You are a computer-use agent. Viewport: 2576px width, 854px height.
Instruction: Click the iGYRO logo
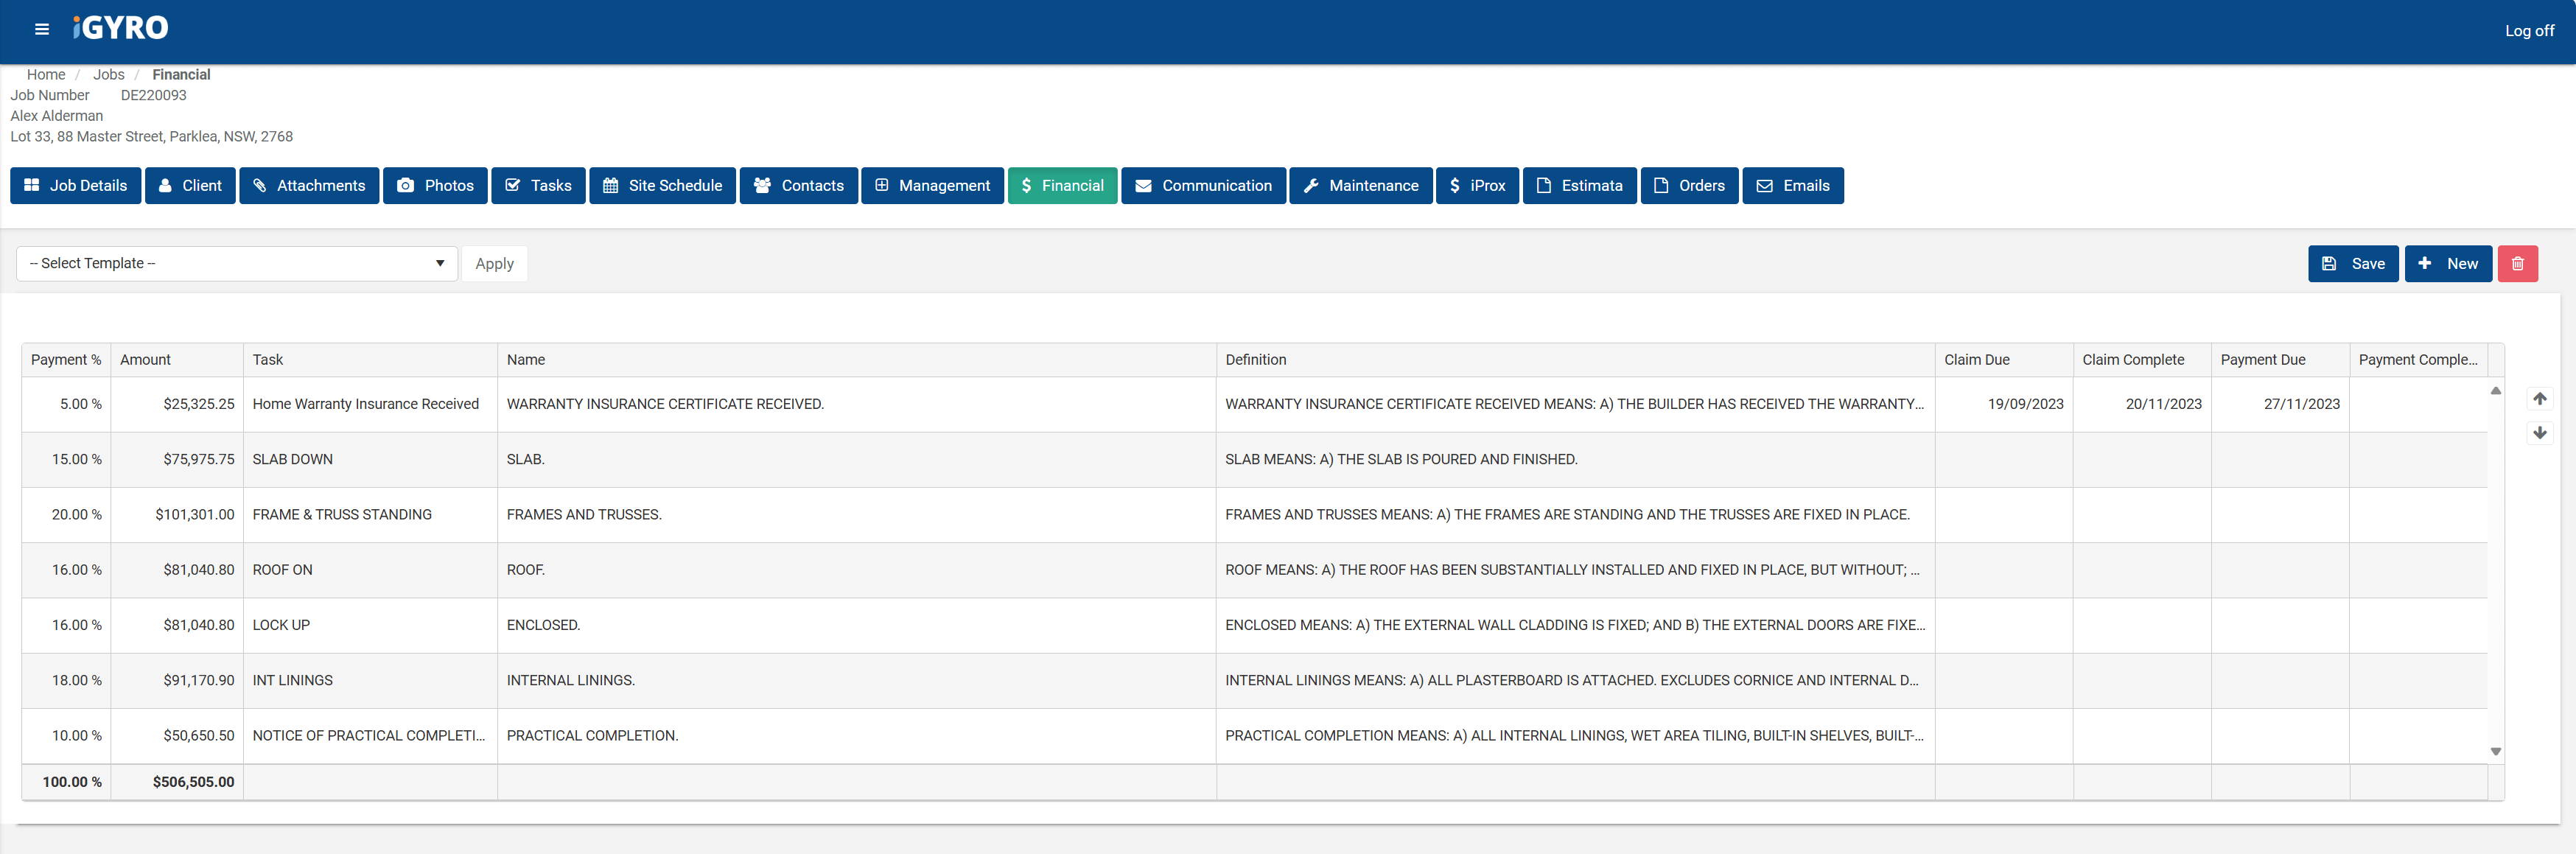(x=121, y=28)
